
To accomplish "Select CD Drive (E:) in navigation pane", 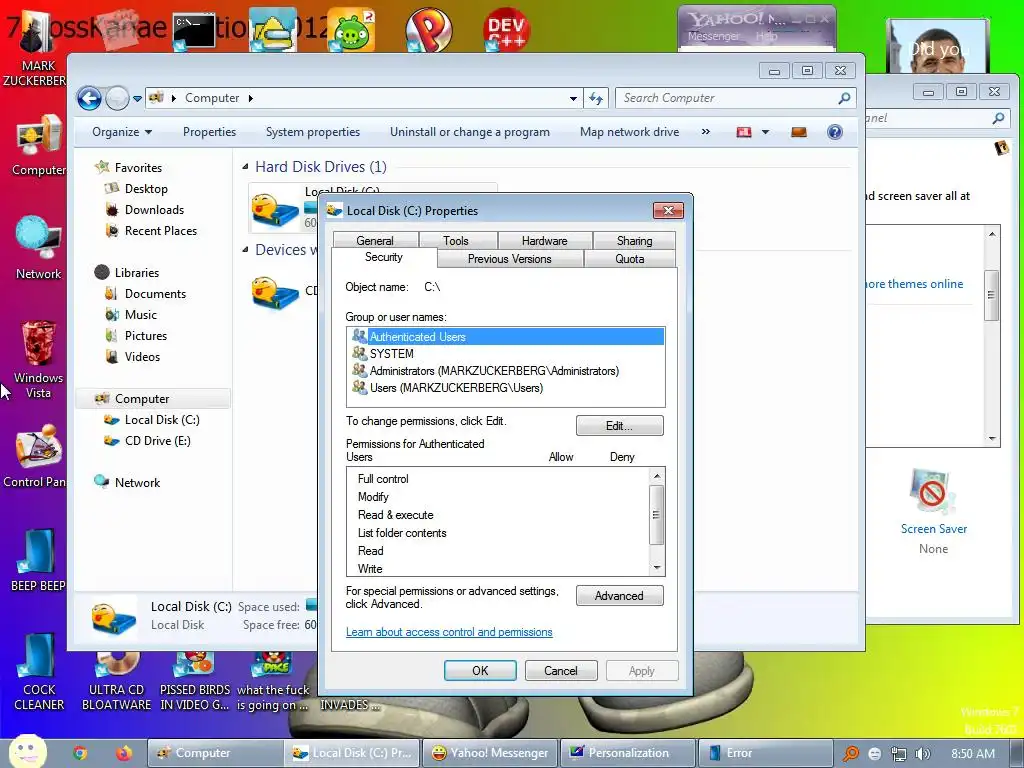I will click(x=157, y=441).
